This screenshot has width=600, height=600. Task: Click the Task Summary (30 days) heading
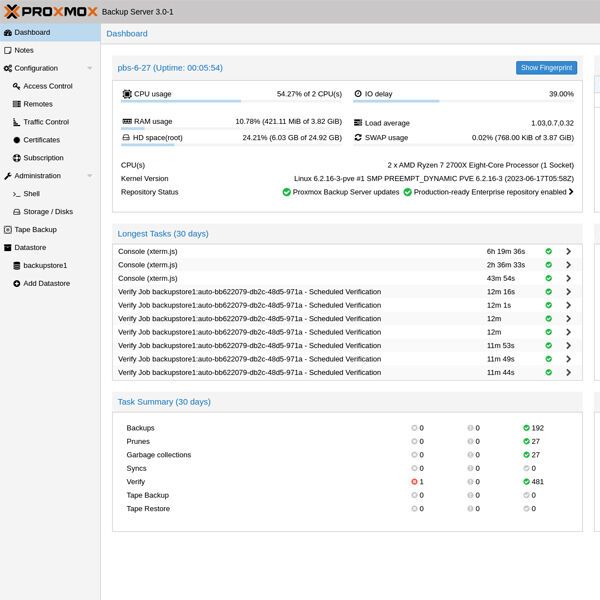pos(164,402)
